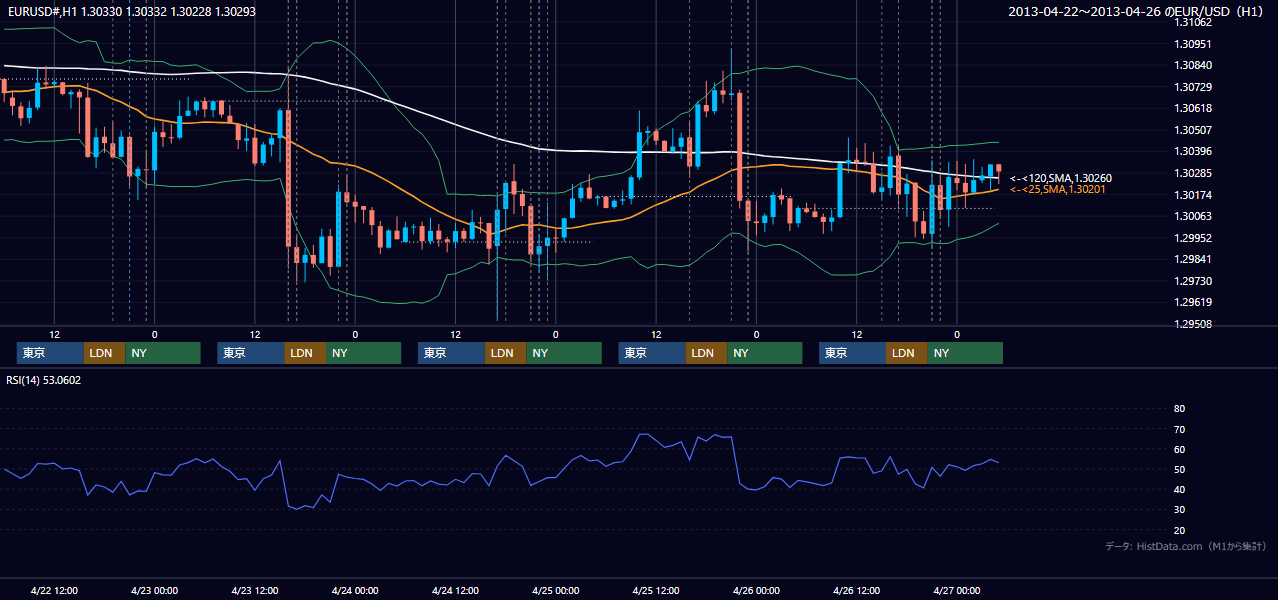The width and height of the screenshot is (1278, 600).
Task: Click the 4/23 12:00 time axis label
Action: [x=254, y=591]
